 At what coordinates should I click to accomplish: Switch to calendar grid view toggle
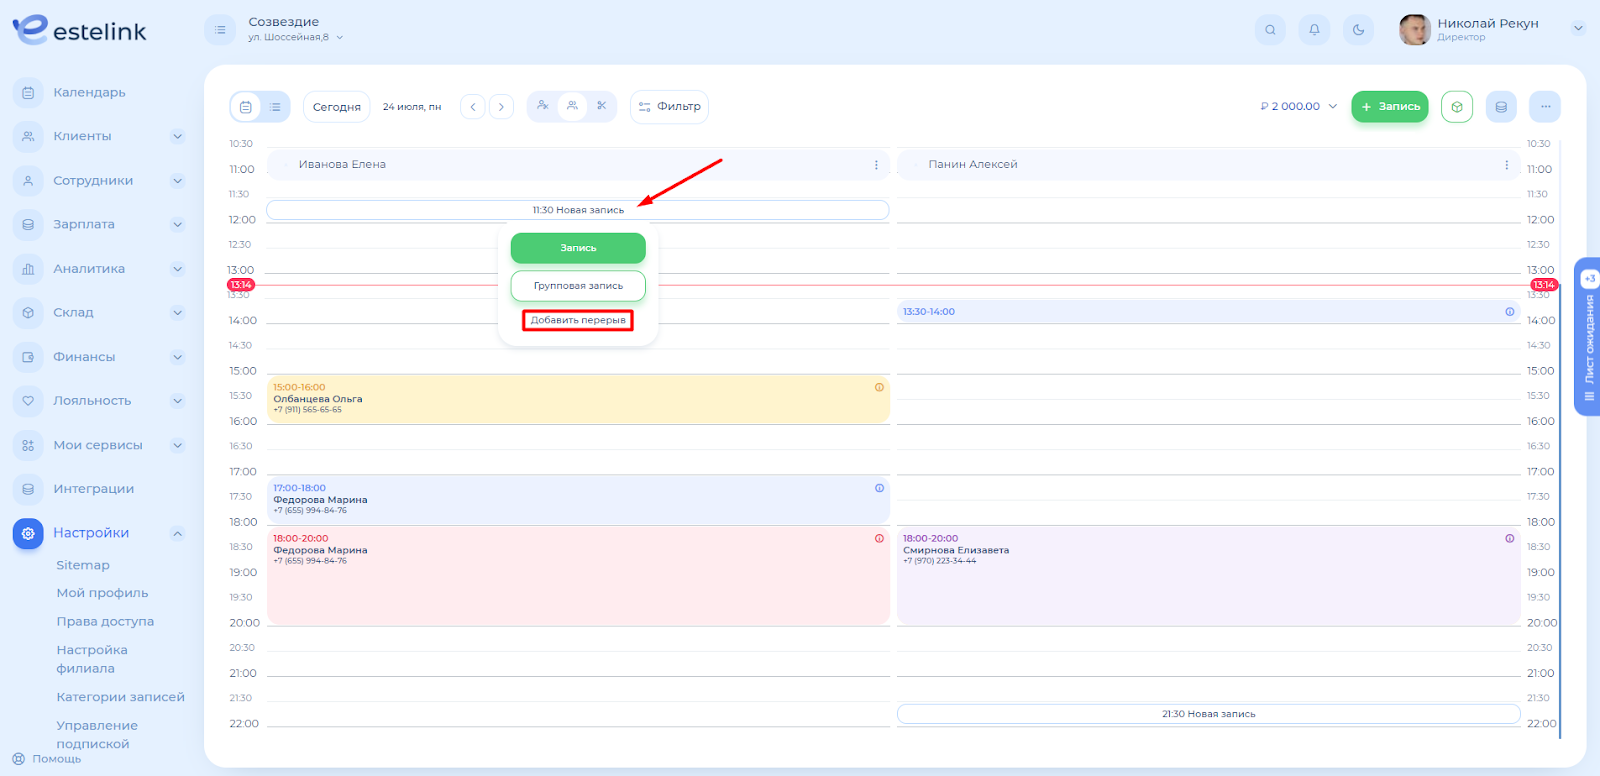pos(246,107)
